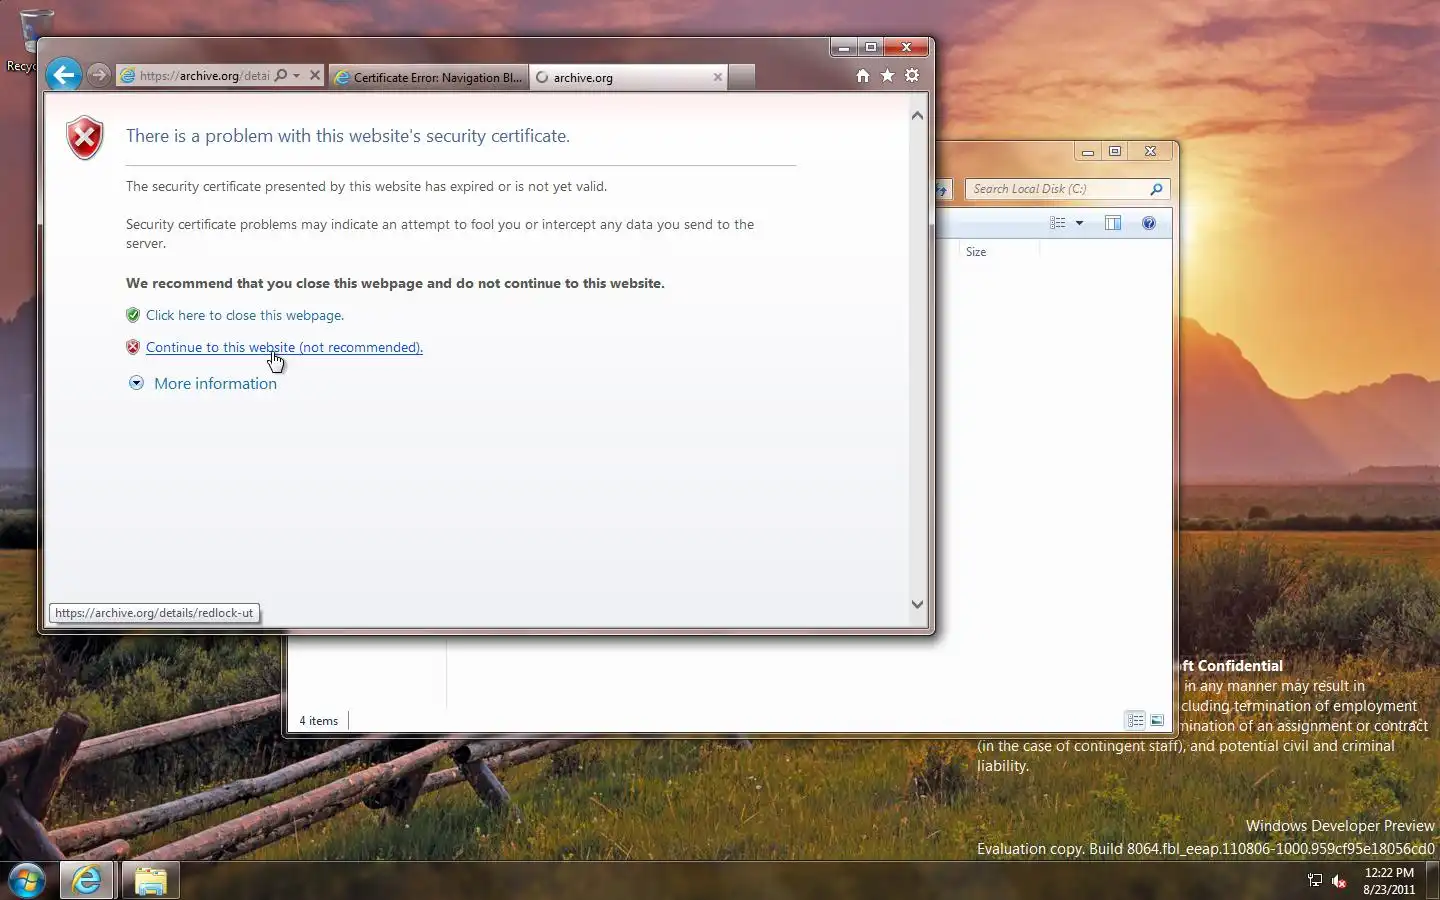Expand the More information section
The height and width of the screenshot is (900, 1440).
[203, 383]
